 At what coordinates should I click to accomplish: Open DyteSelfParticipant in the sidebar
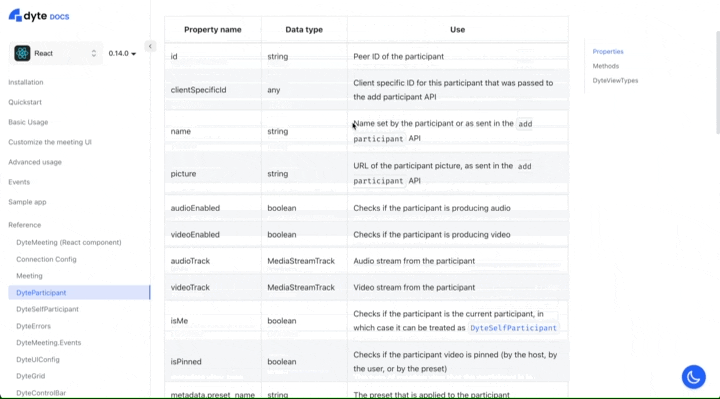click(47, 309)
